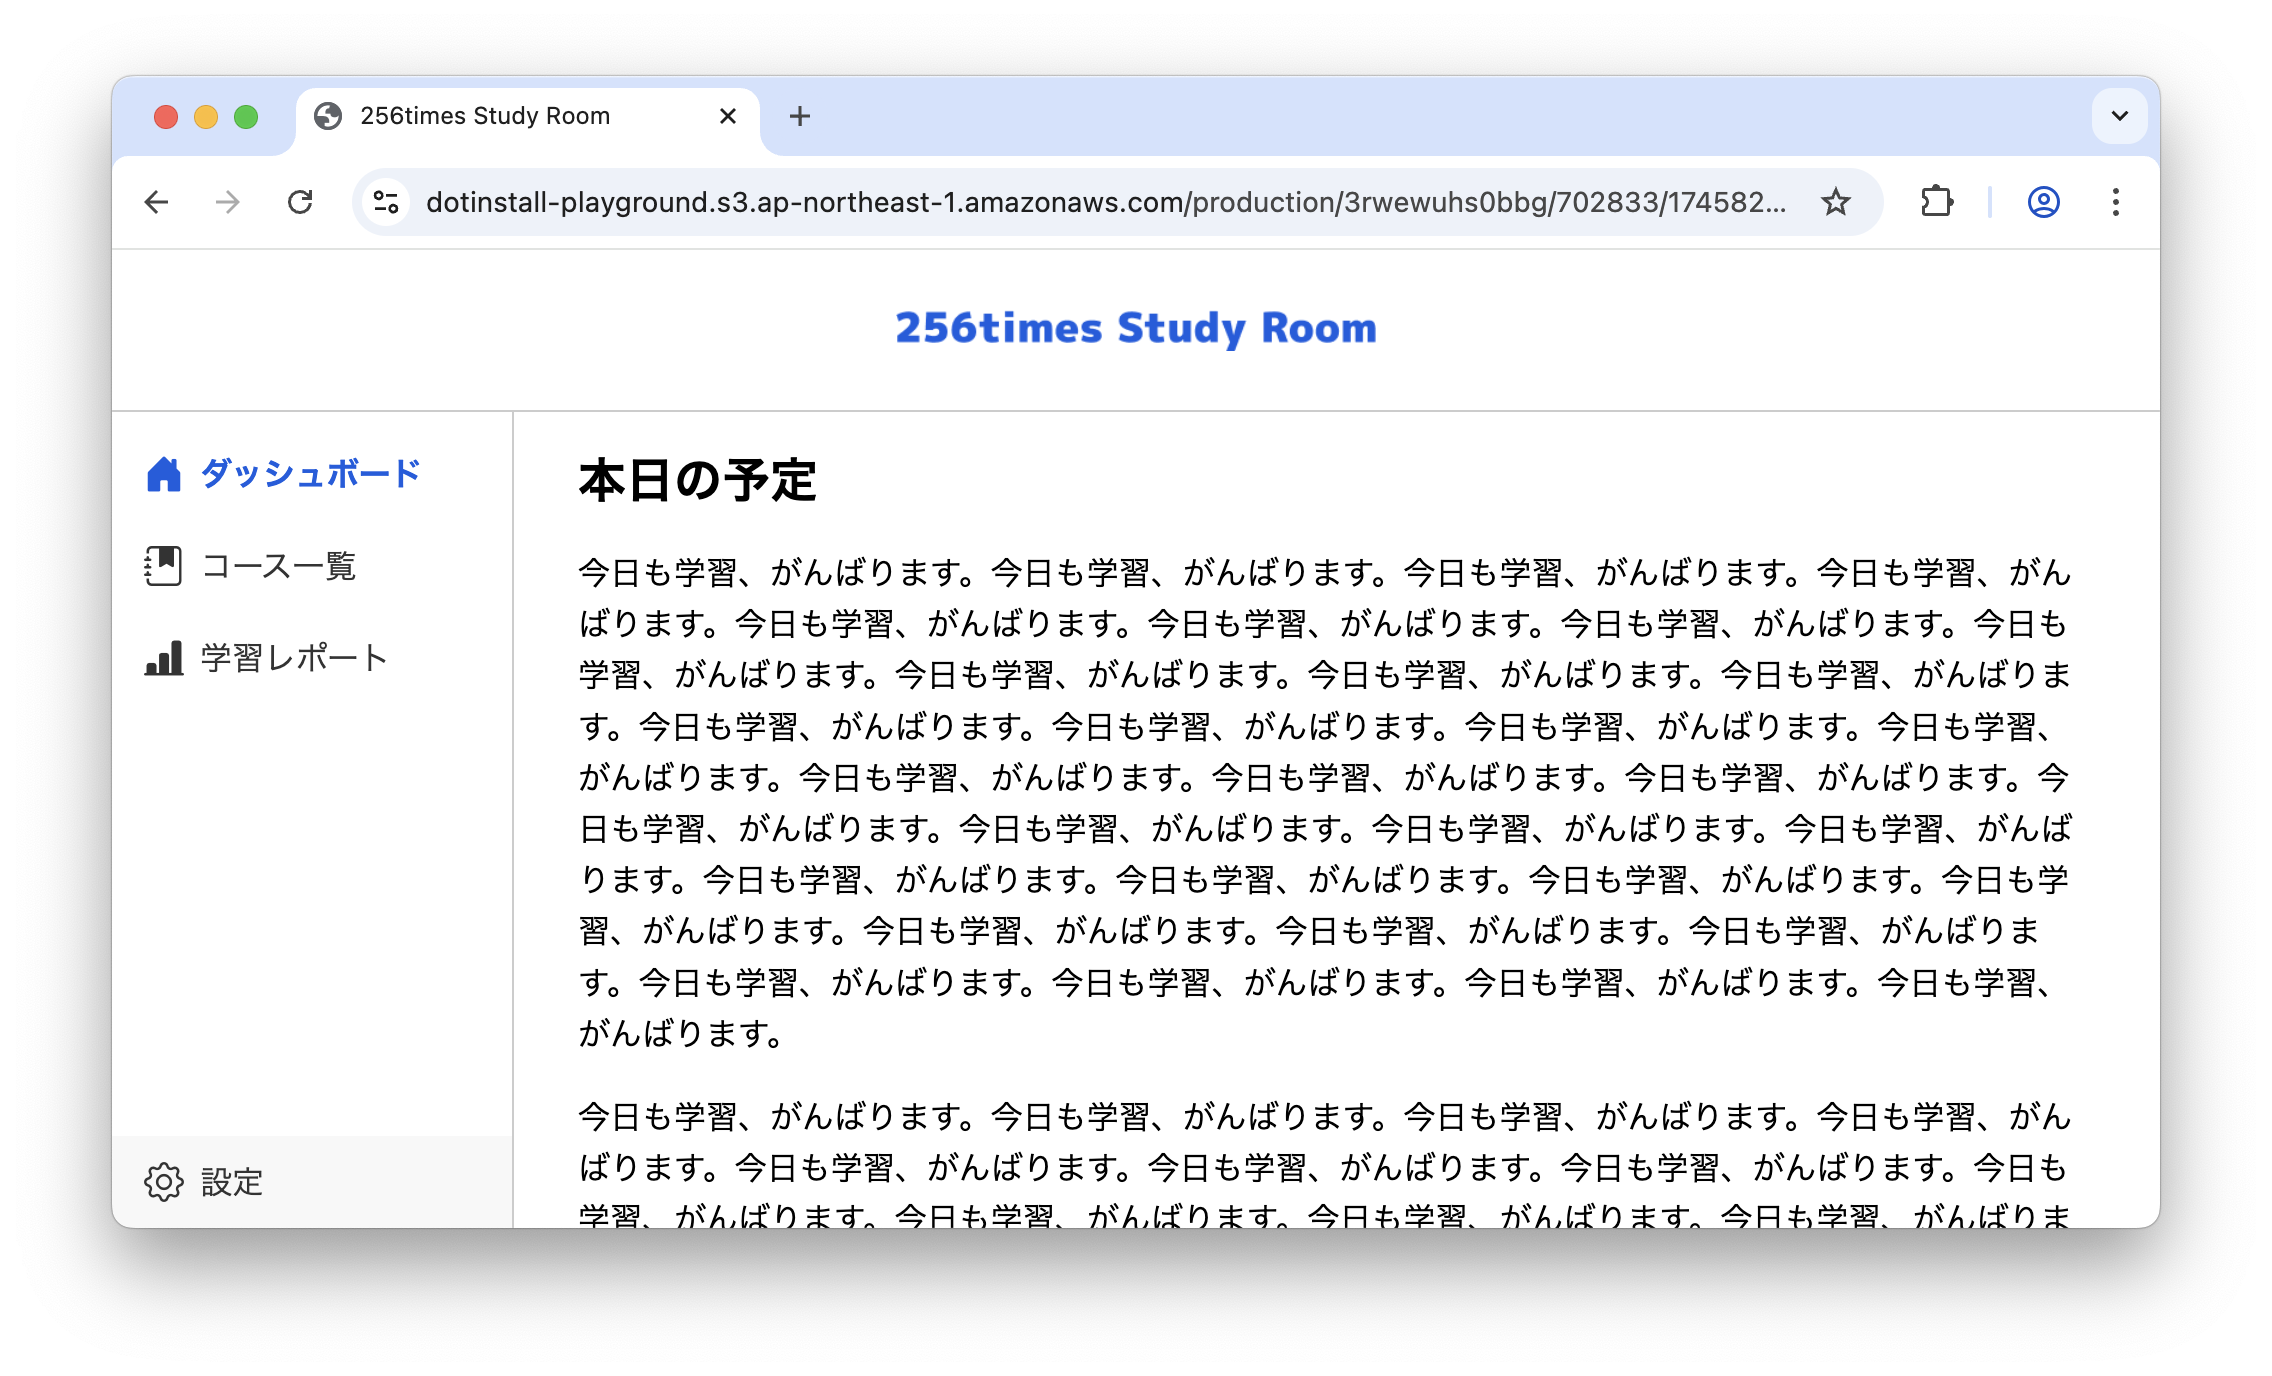Open the コース一覧 menu link
The height and width of the screenshot is (1376, 2272).
click(279, 566)
